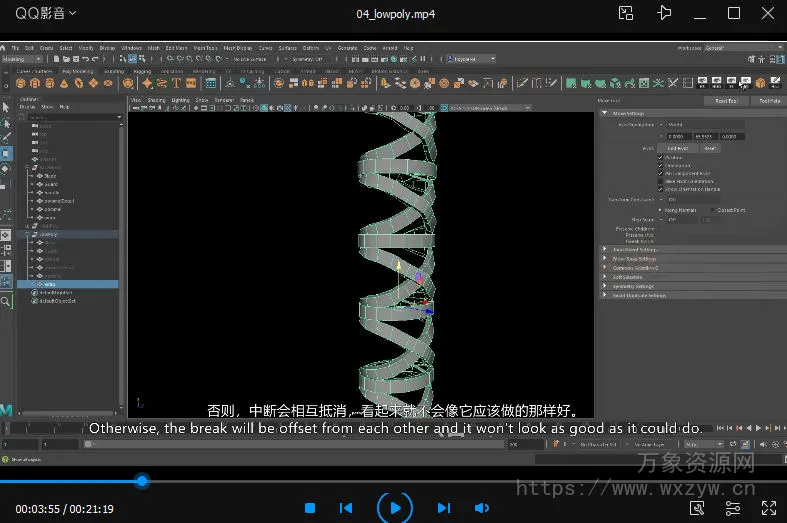The width and height of the screenshot is (787, 523).
Task: Click the play button in the player
Action: point(395,508)
